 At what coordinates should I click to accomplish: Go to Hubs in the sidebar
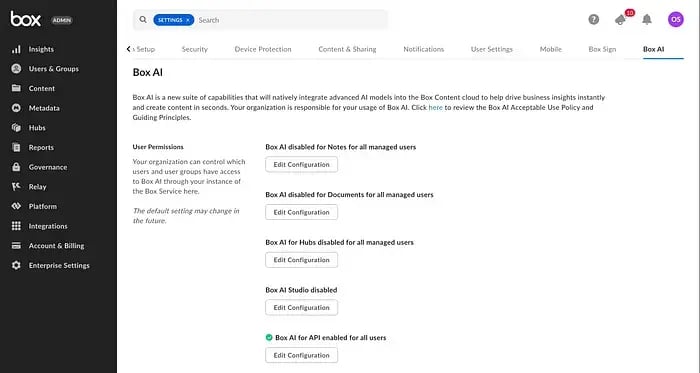37,128
